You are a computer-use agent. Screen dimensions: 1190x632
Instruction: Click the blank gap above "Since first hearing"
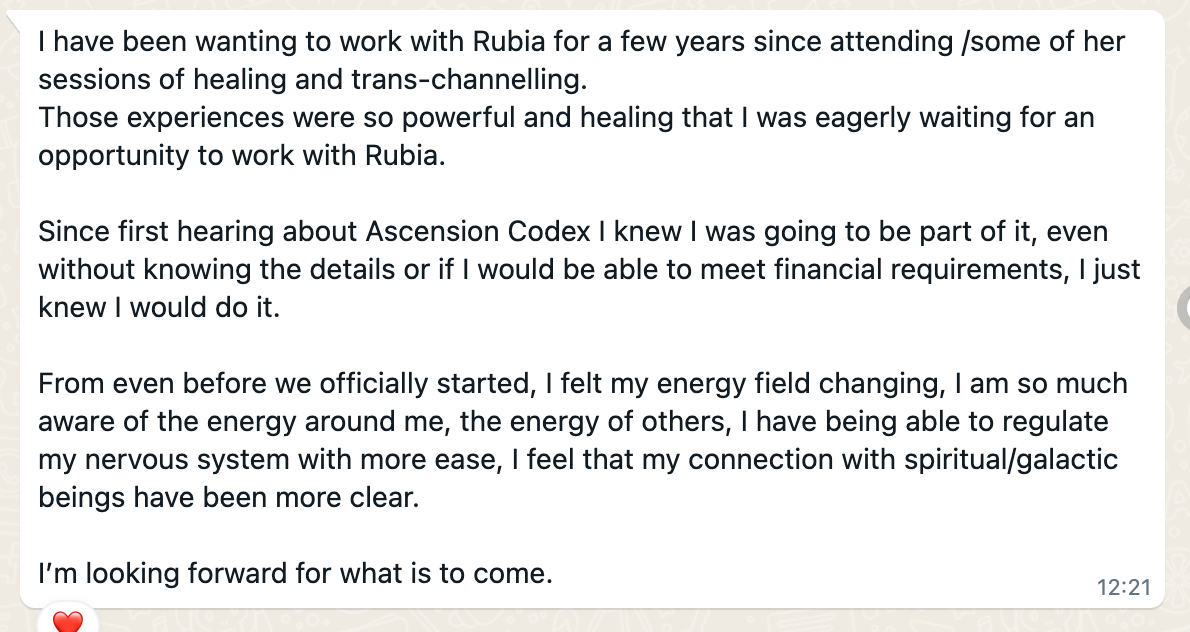(592, 193)
